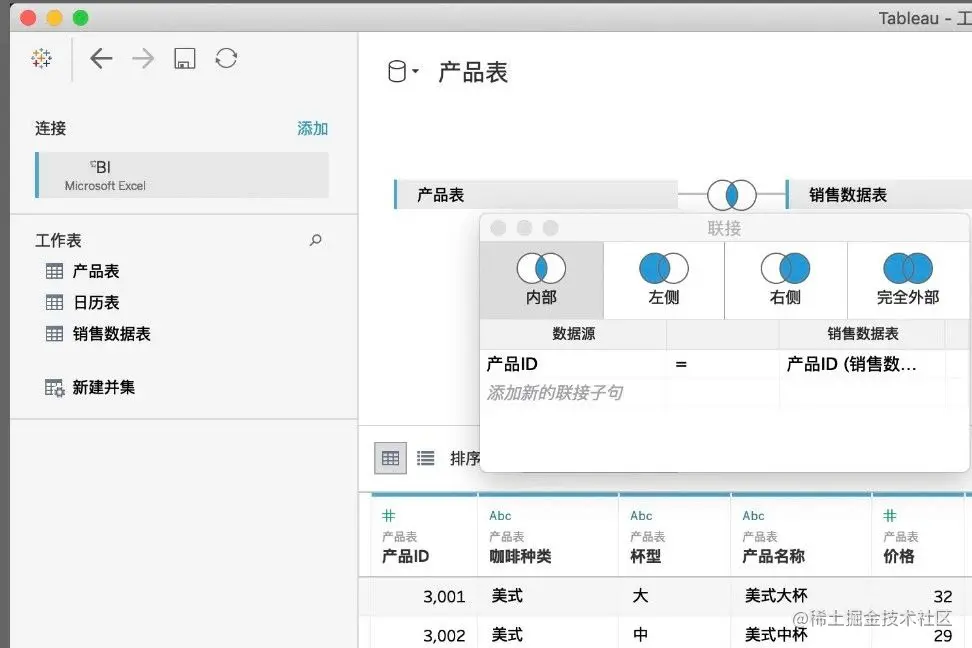Create a new union with 新建并集
Viewport: 972px width, 648px height.
104,388
